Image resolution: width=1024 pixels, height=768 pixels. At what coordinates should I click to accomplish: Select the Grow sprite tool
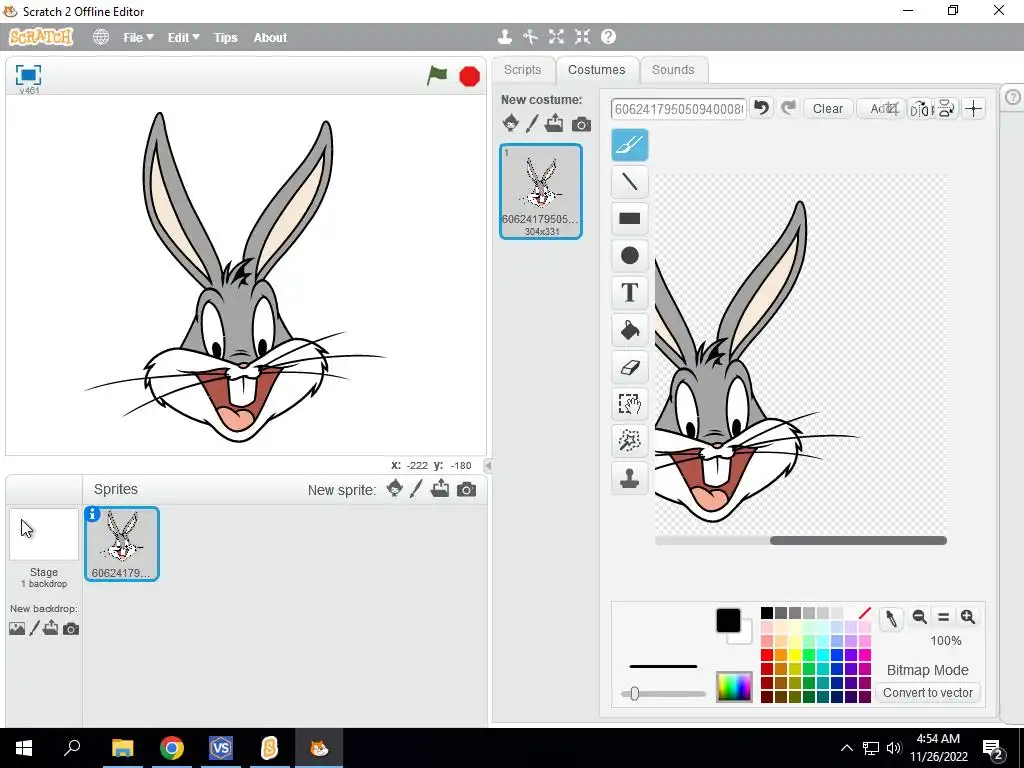click(556, 37)
